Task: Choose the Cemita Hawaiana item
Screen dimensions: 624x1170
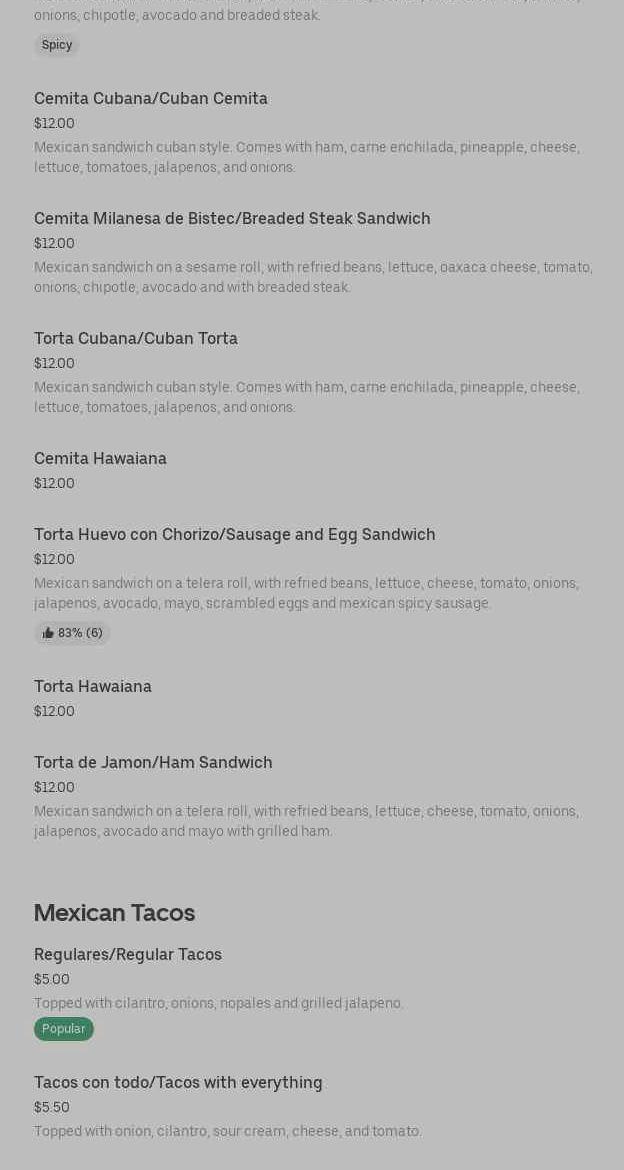Action: coord(100,458)
